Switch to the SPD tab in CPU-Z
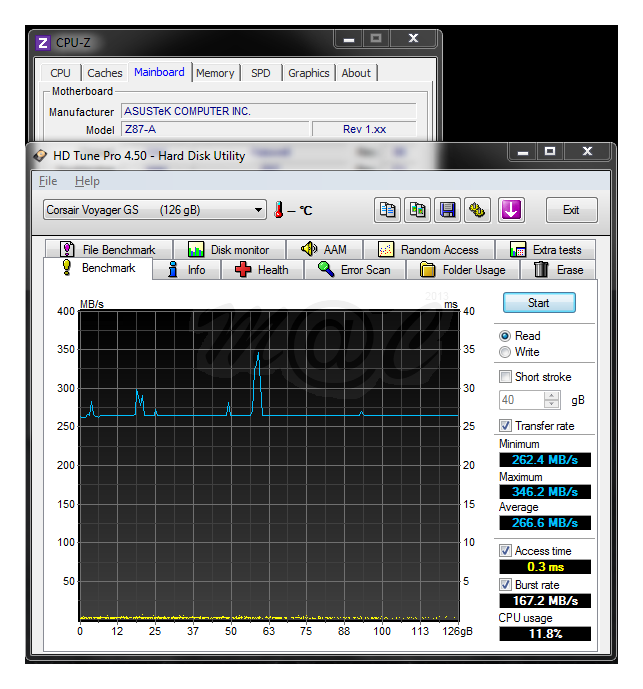The image size is (643, 689). pos(261,73)
